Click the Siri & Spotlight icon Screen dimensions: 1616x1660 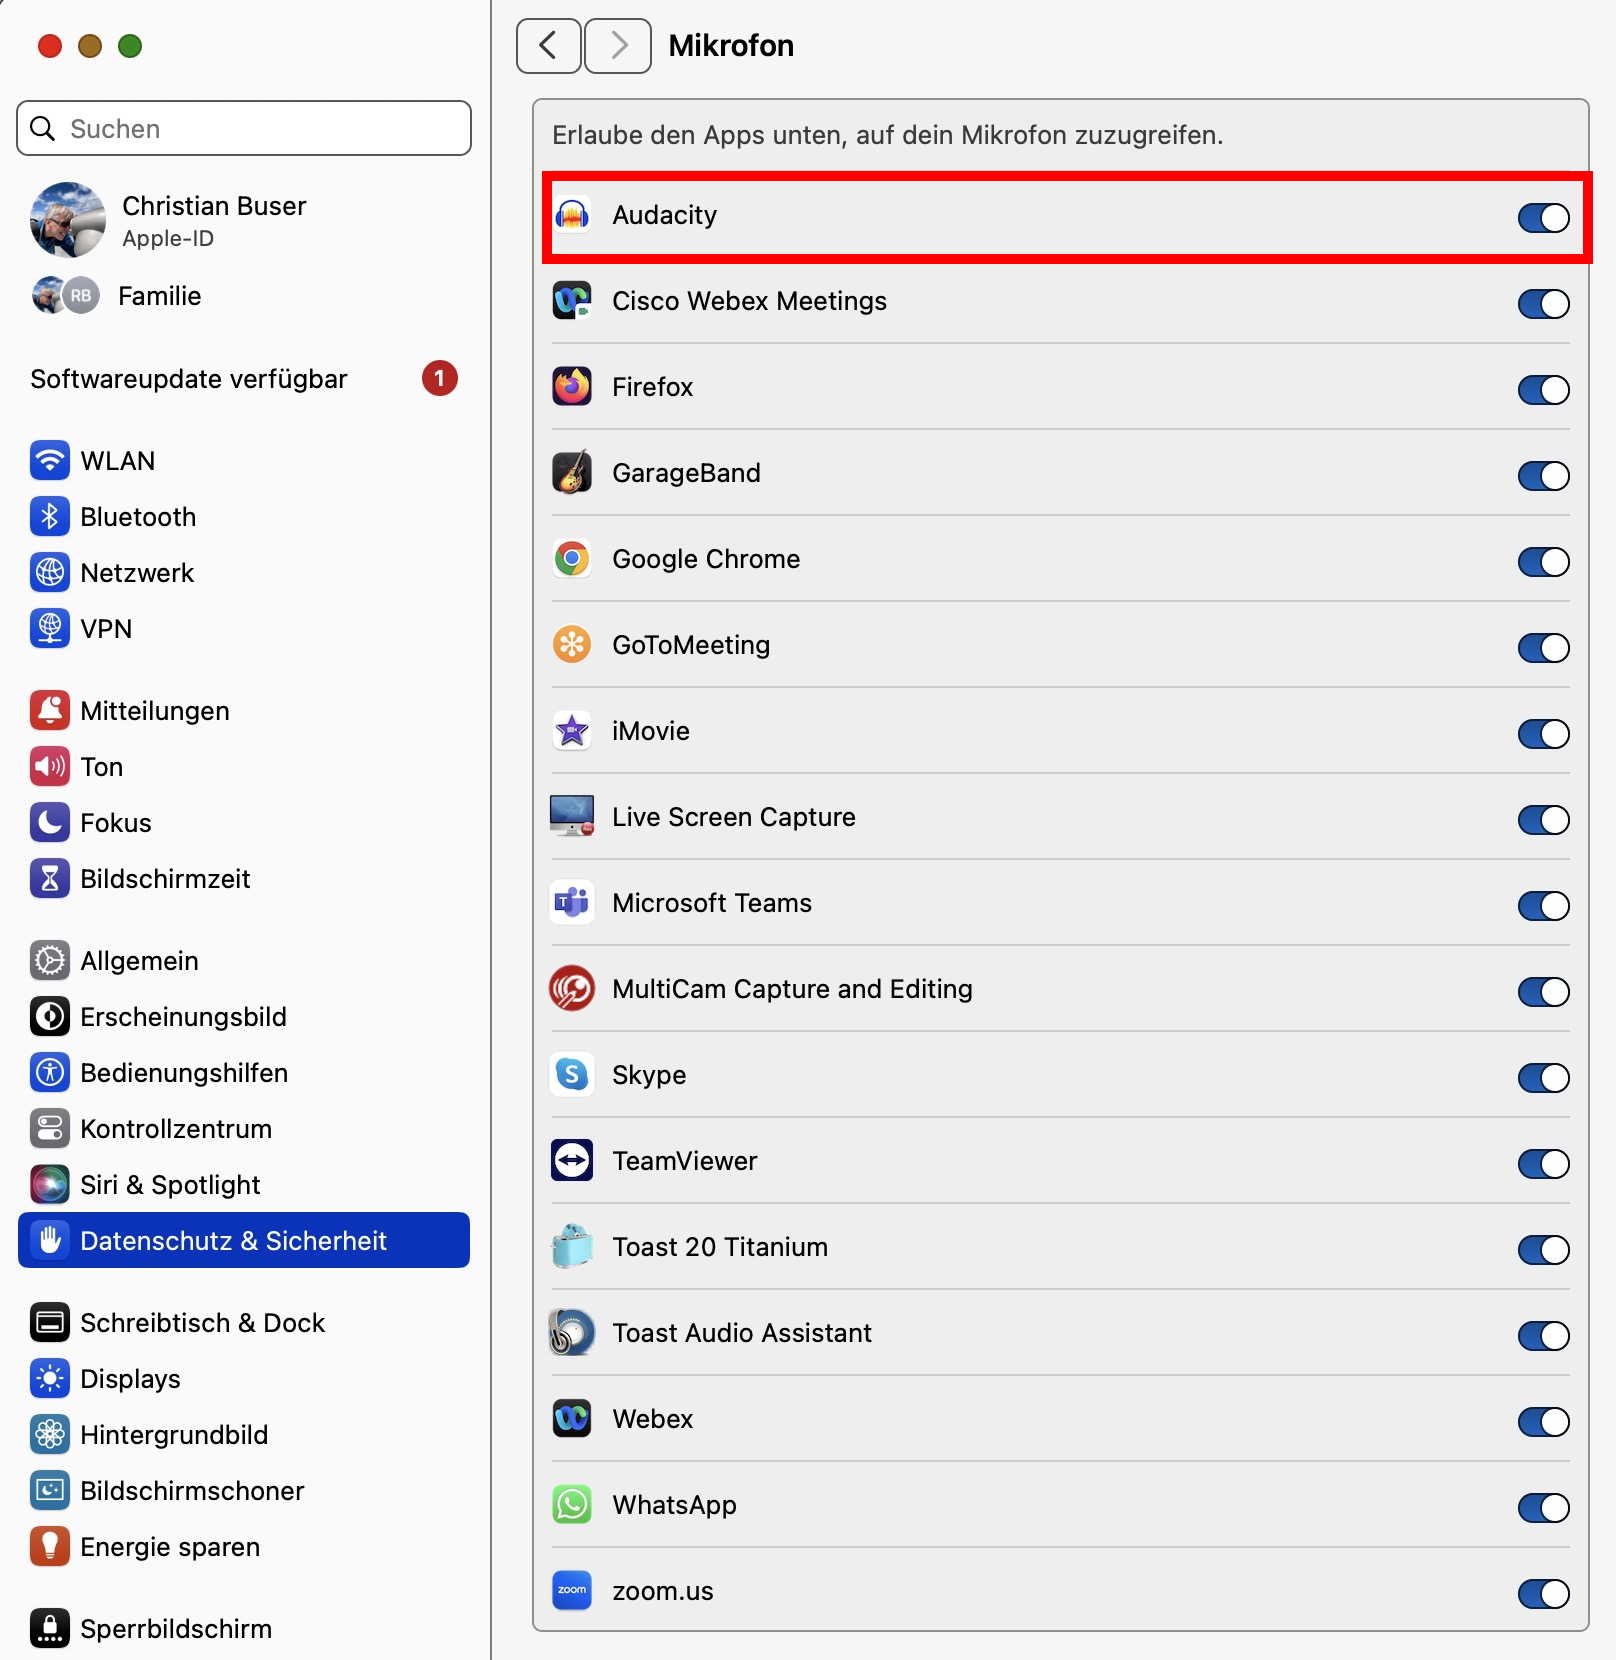tap(50, 1185)
